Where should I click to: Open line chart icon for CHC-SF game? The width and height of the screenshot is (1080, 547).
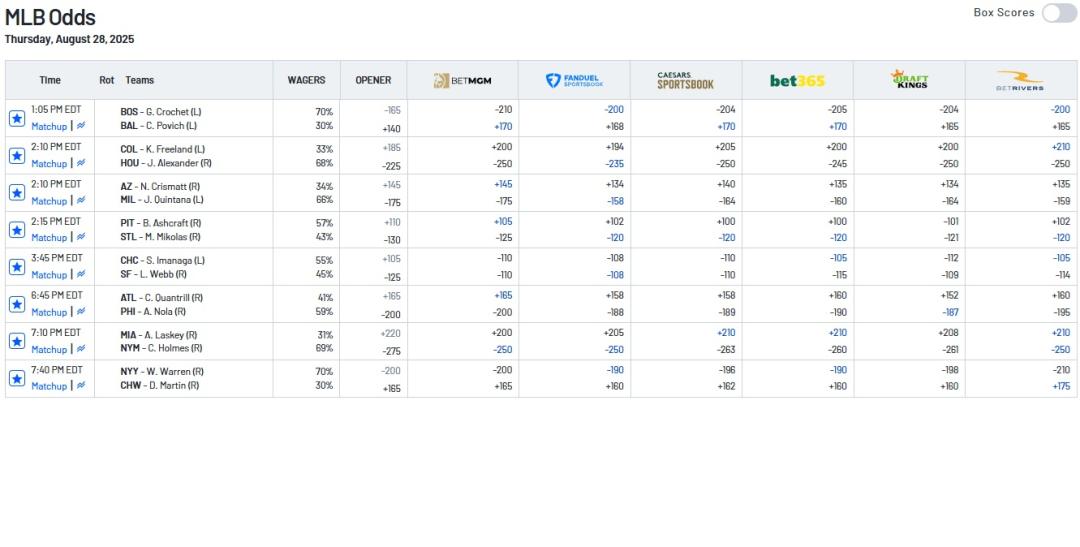coord(81,275)
